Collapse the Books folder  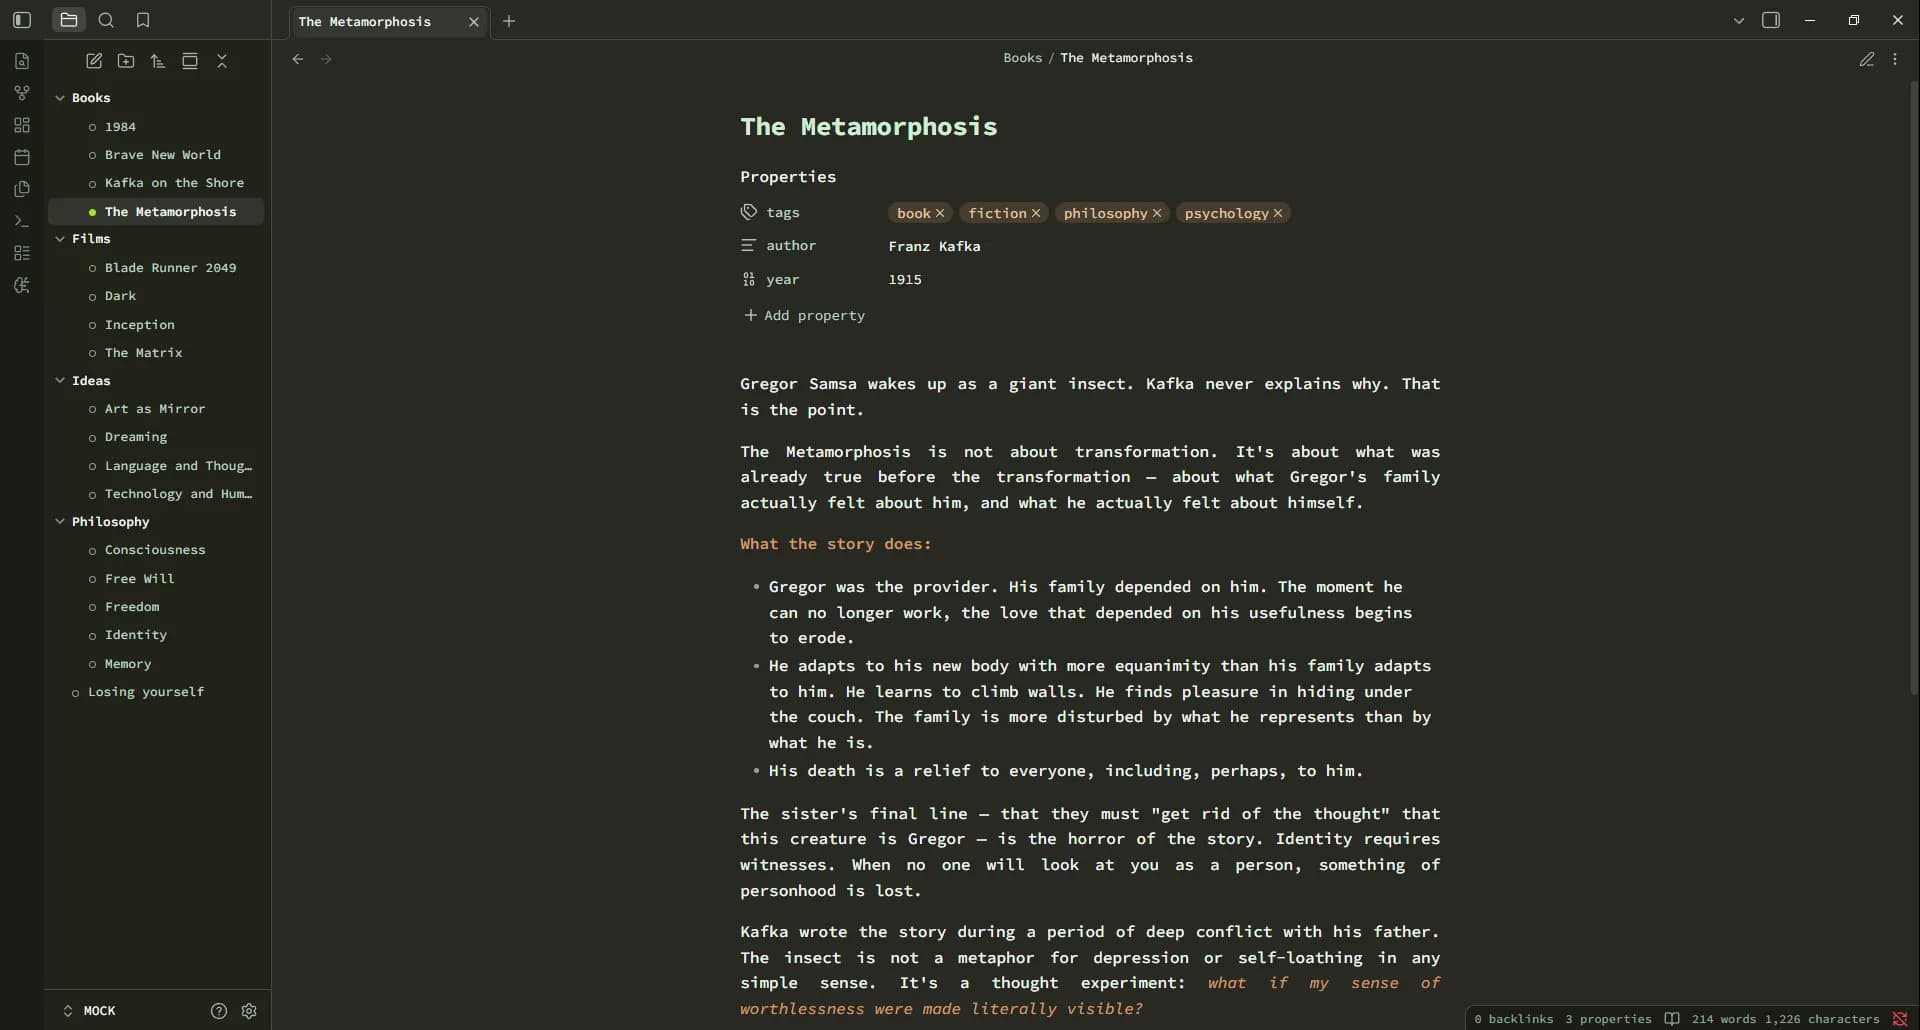pyautogui.click(x=60, y=98)
